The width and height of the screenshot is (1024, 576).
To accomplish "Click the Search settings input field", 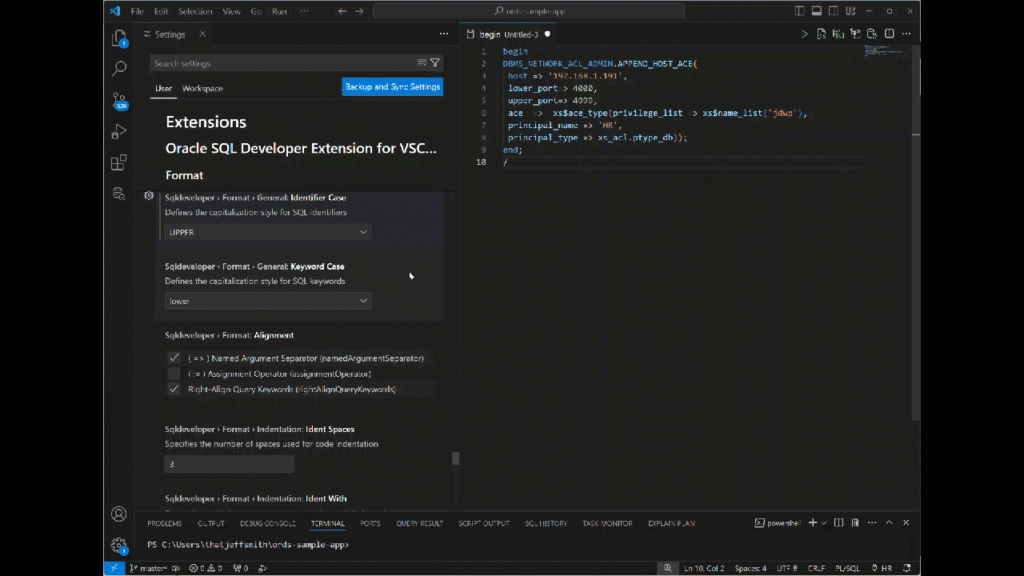I will (282, 63).
